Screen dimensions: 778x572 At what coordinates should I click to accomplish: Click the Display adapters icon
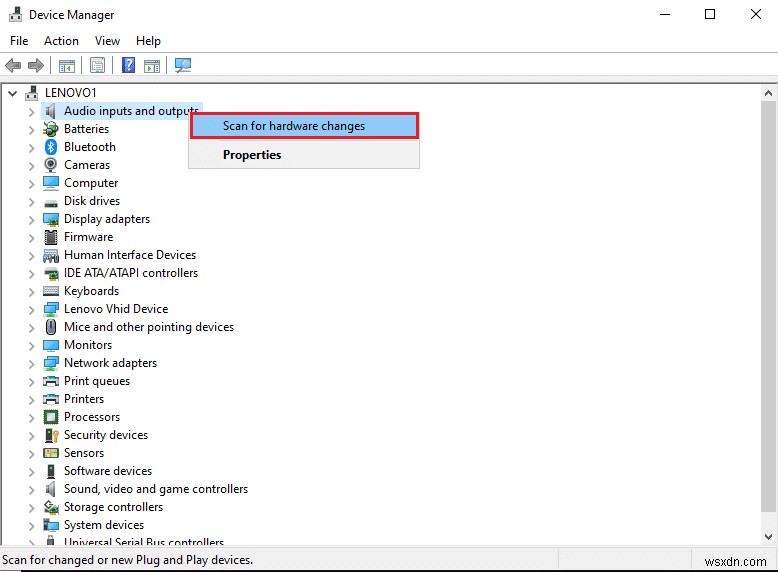click(51, 219)
